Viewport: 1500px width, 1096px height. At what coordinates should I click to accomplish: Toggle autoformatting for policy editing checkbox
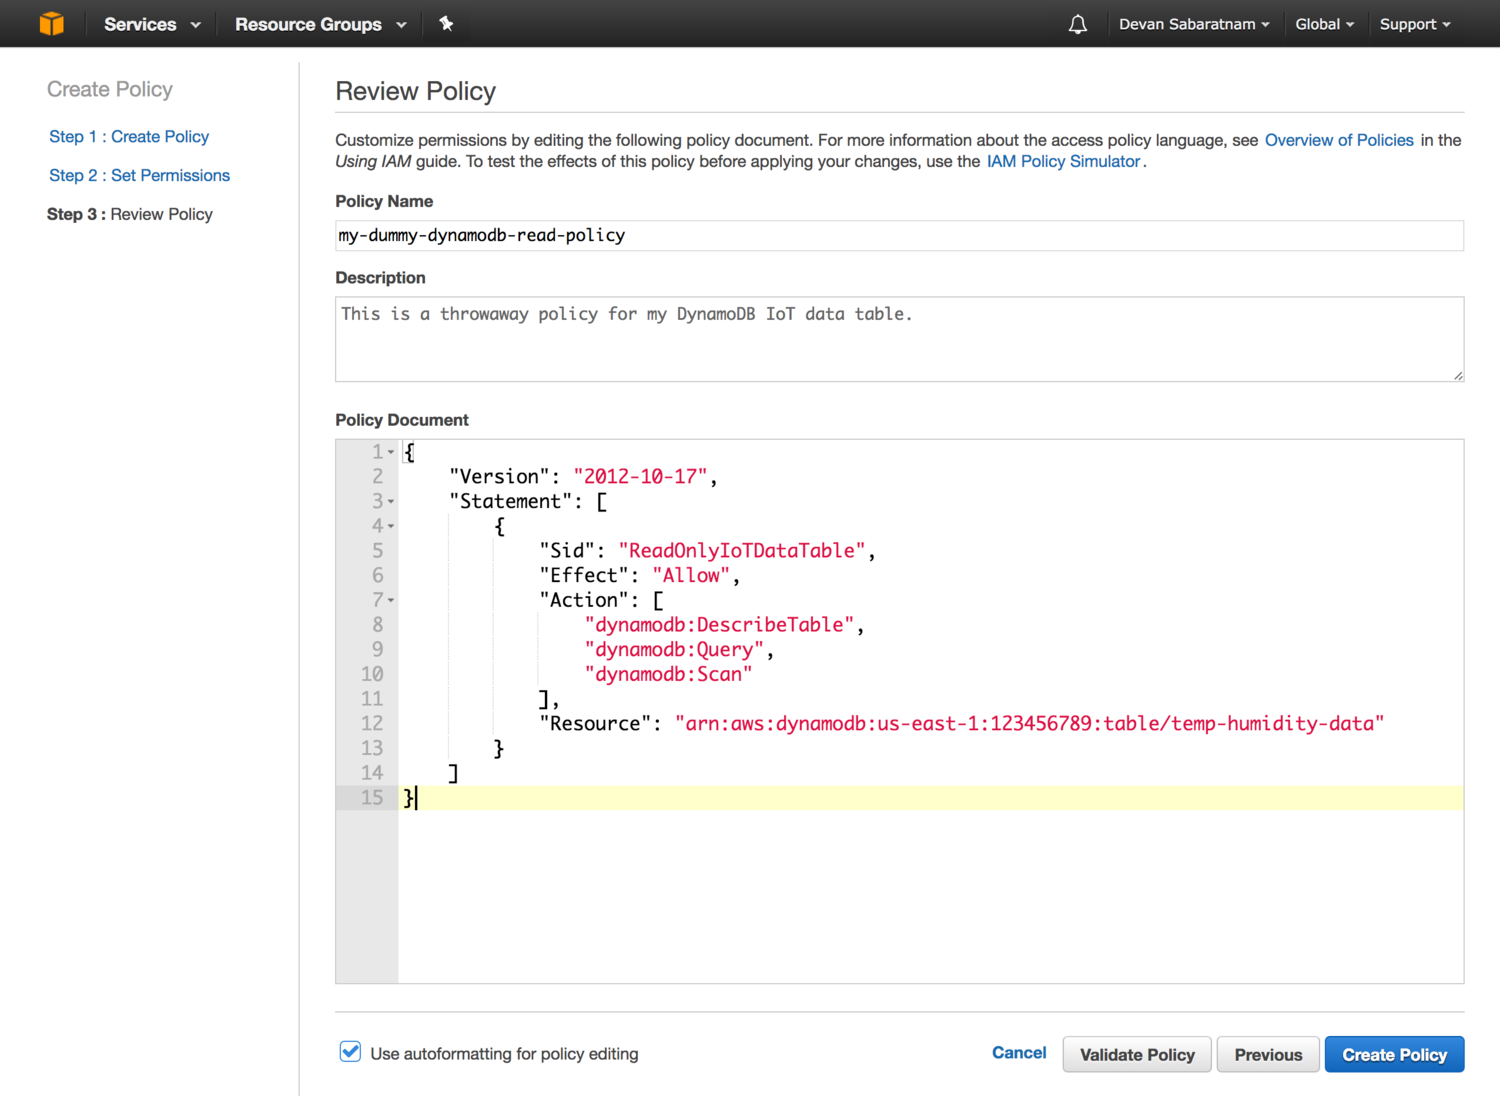[x=350, y=1052]
